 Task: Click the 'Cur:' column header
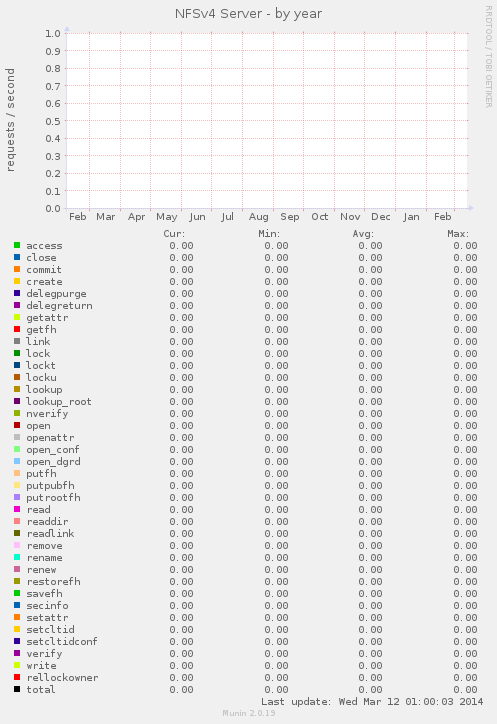(x=174, y=234)
